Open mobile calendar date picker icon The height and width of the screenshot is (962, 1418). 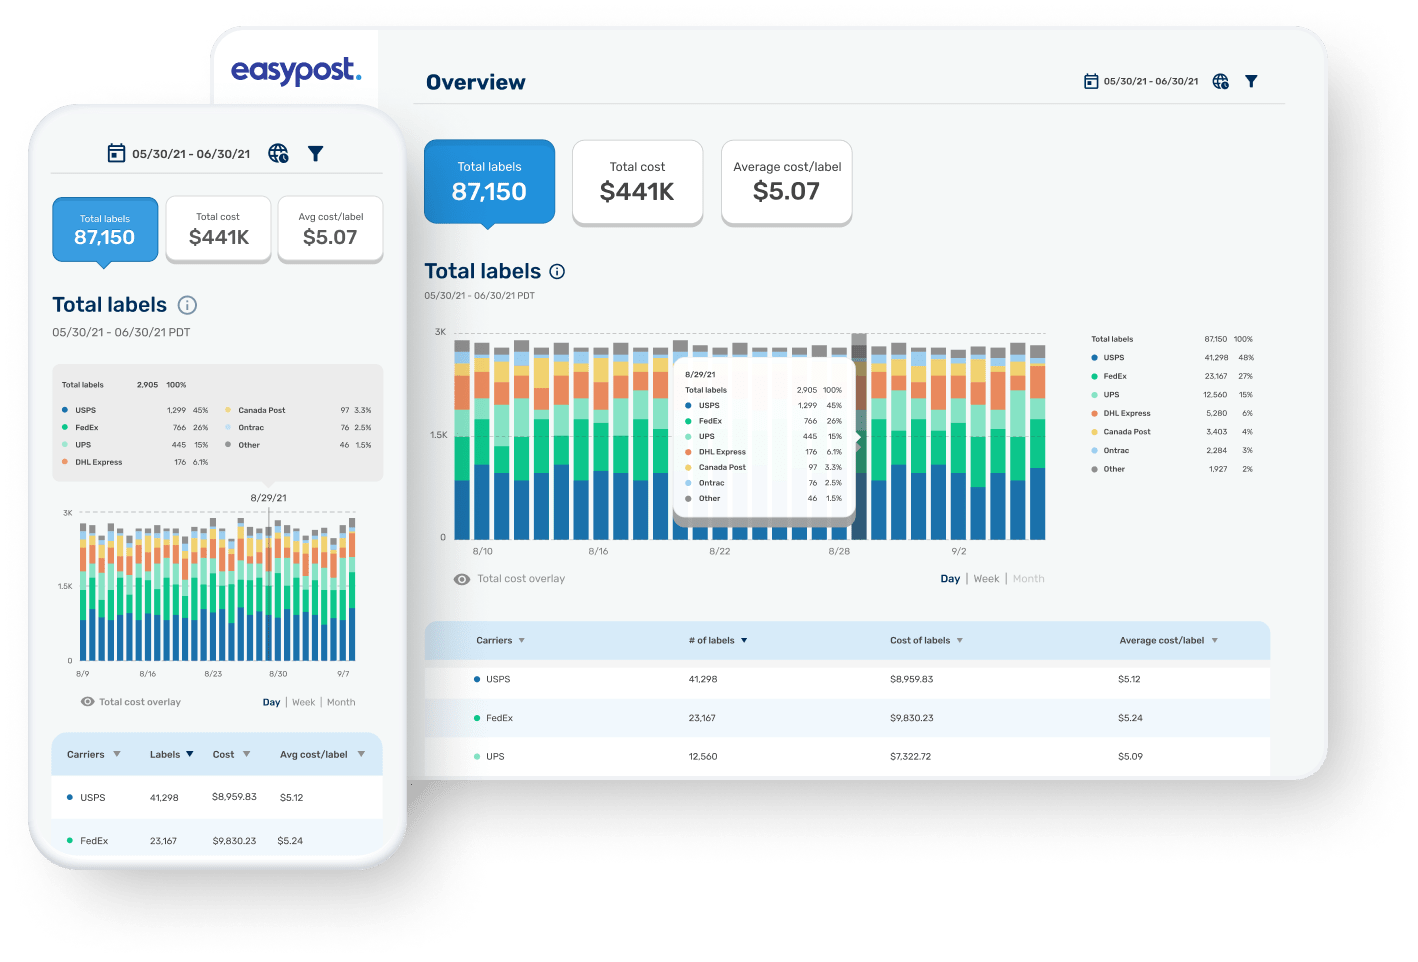click(x=116, y=153)
